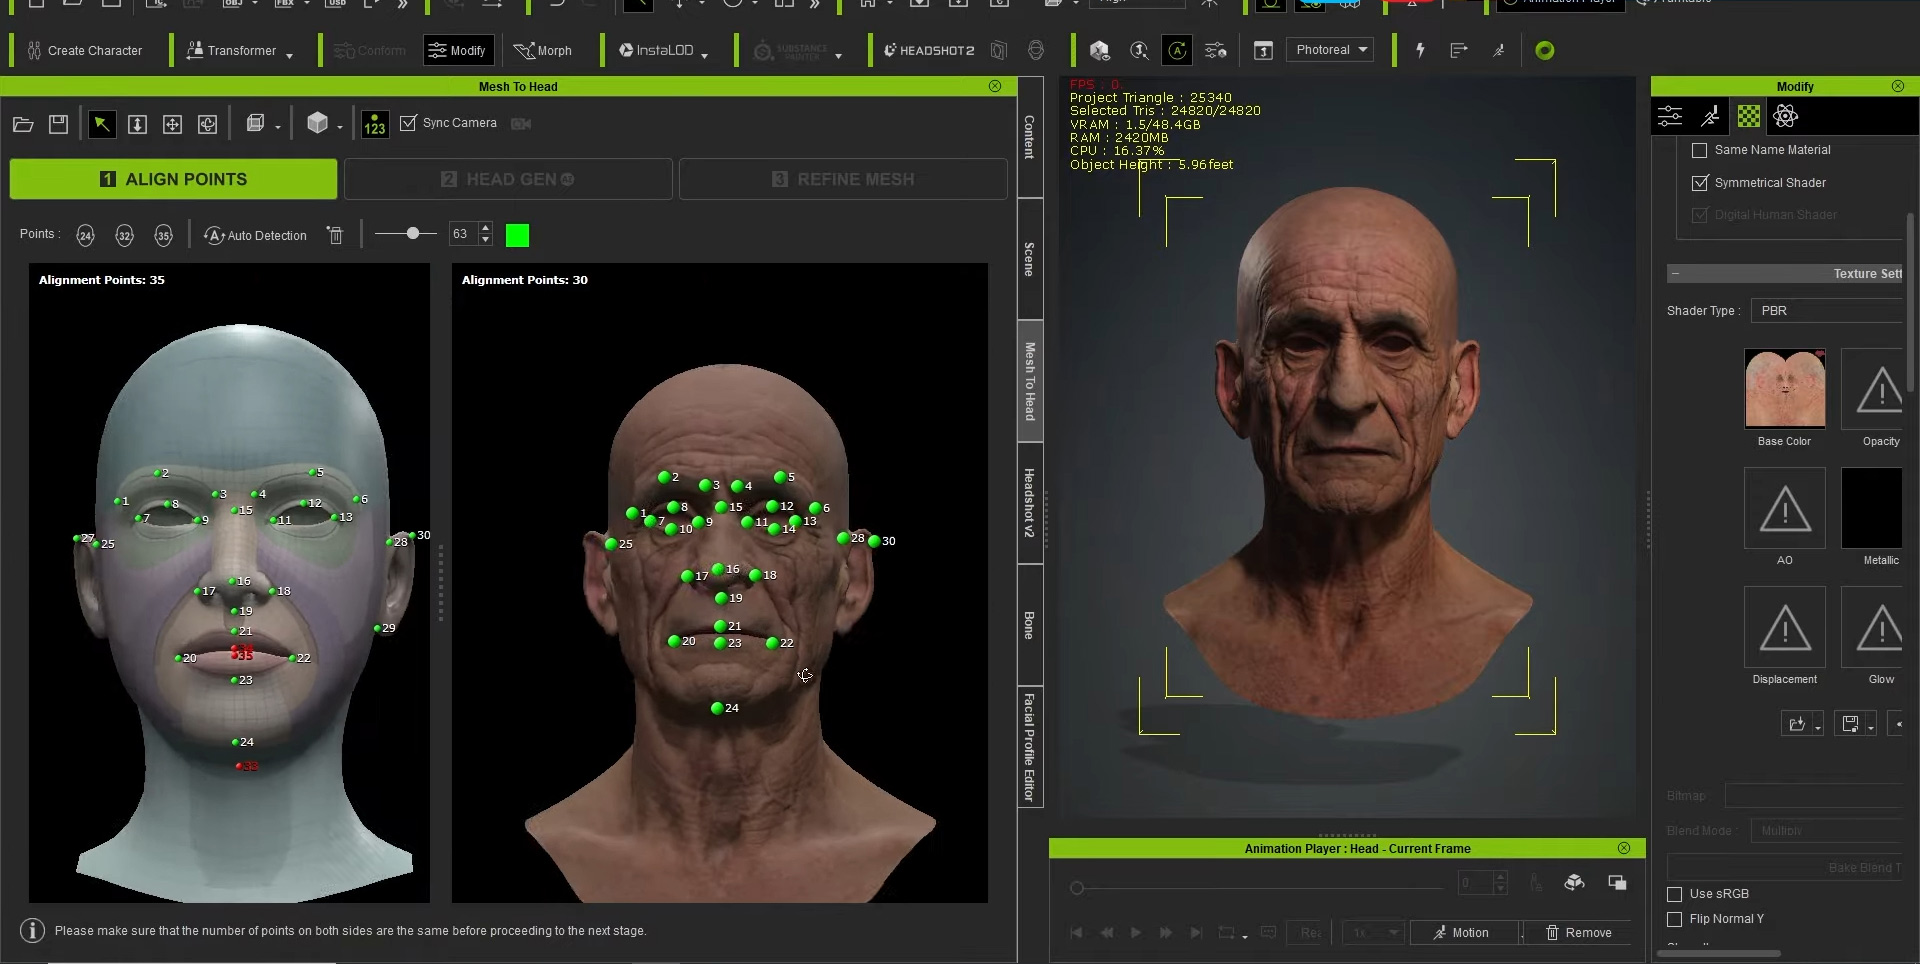Screen dimensions: 1920x964
Task: Toggle the point number display icon
Action: (x=374, y=124)
